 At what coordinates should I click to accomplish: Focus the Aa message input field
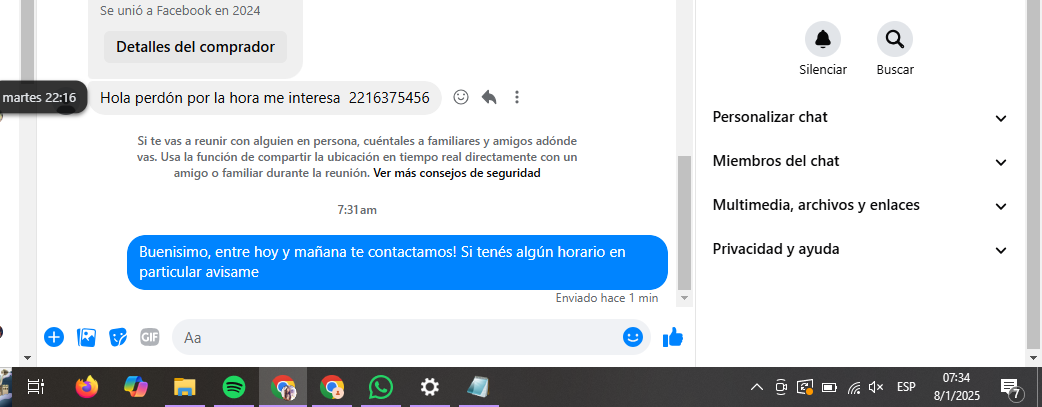(399, 337)
